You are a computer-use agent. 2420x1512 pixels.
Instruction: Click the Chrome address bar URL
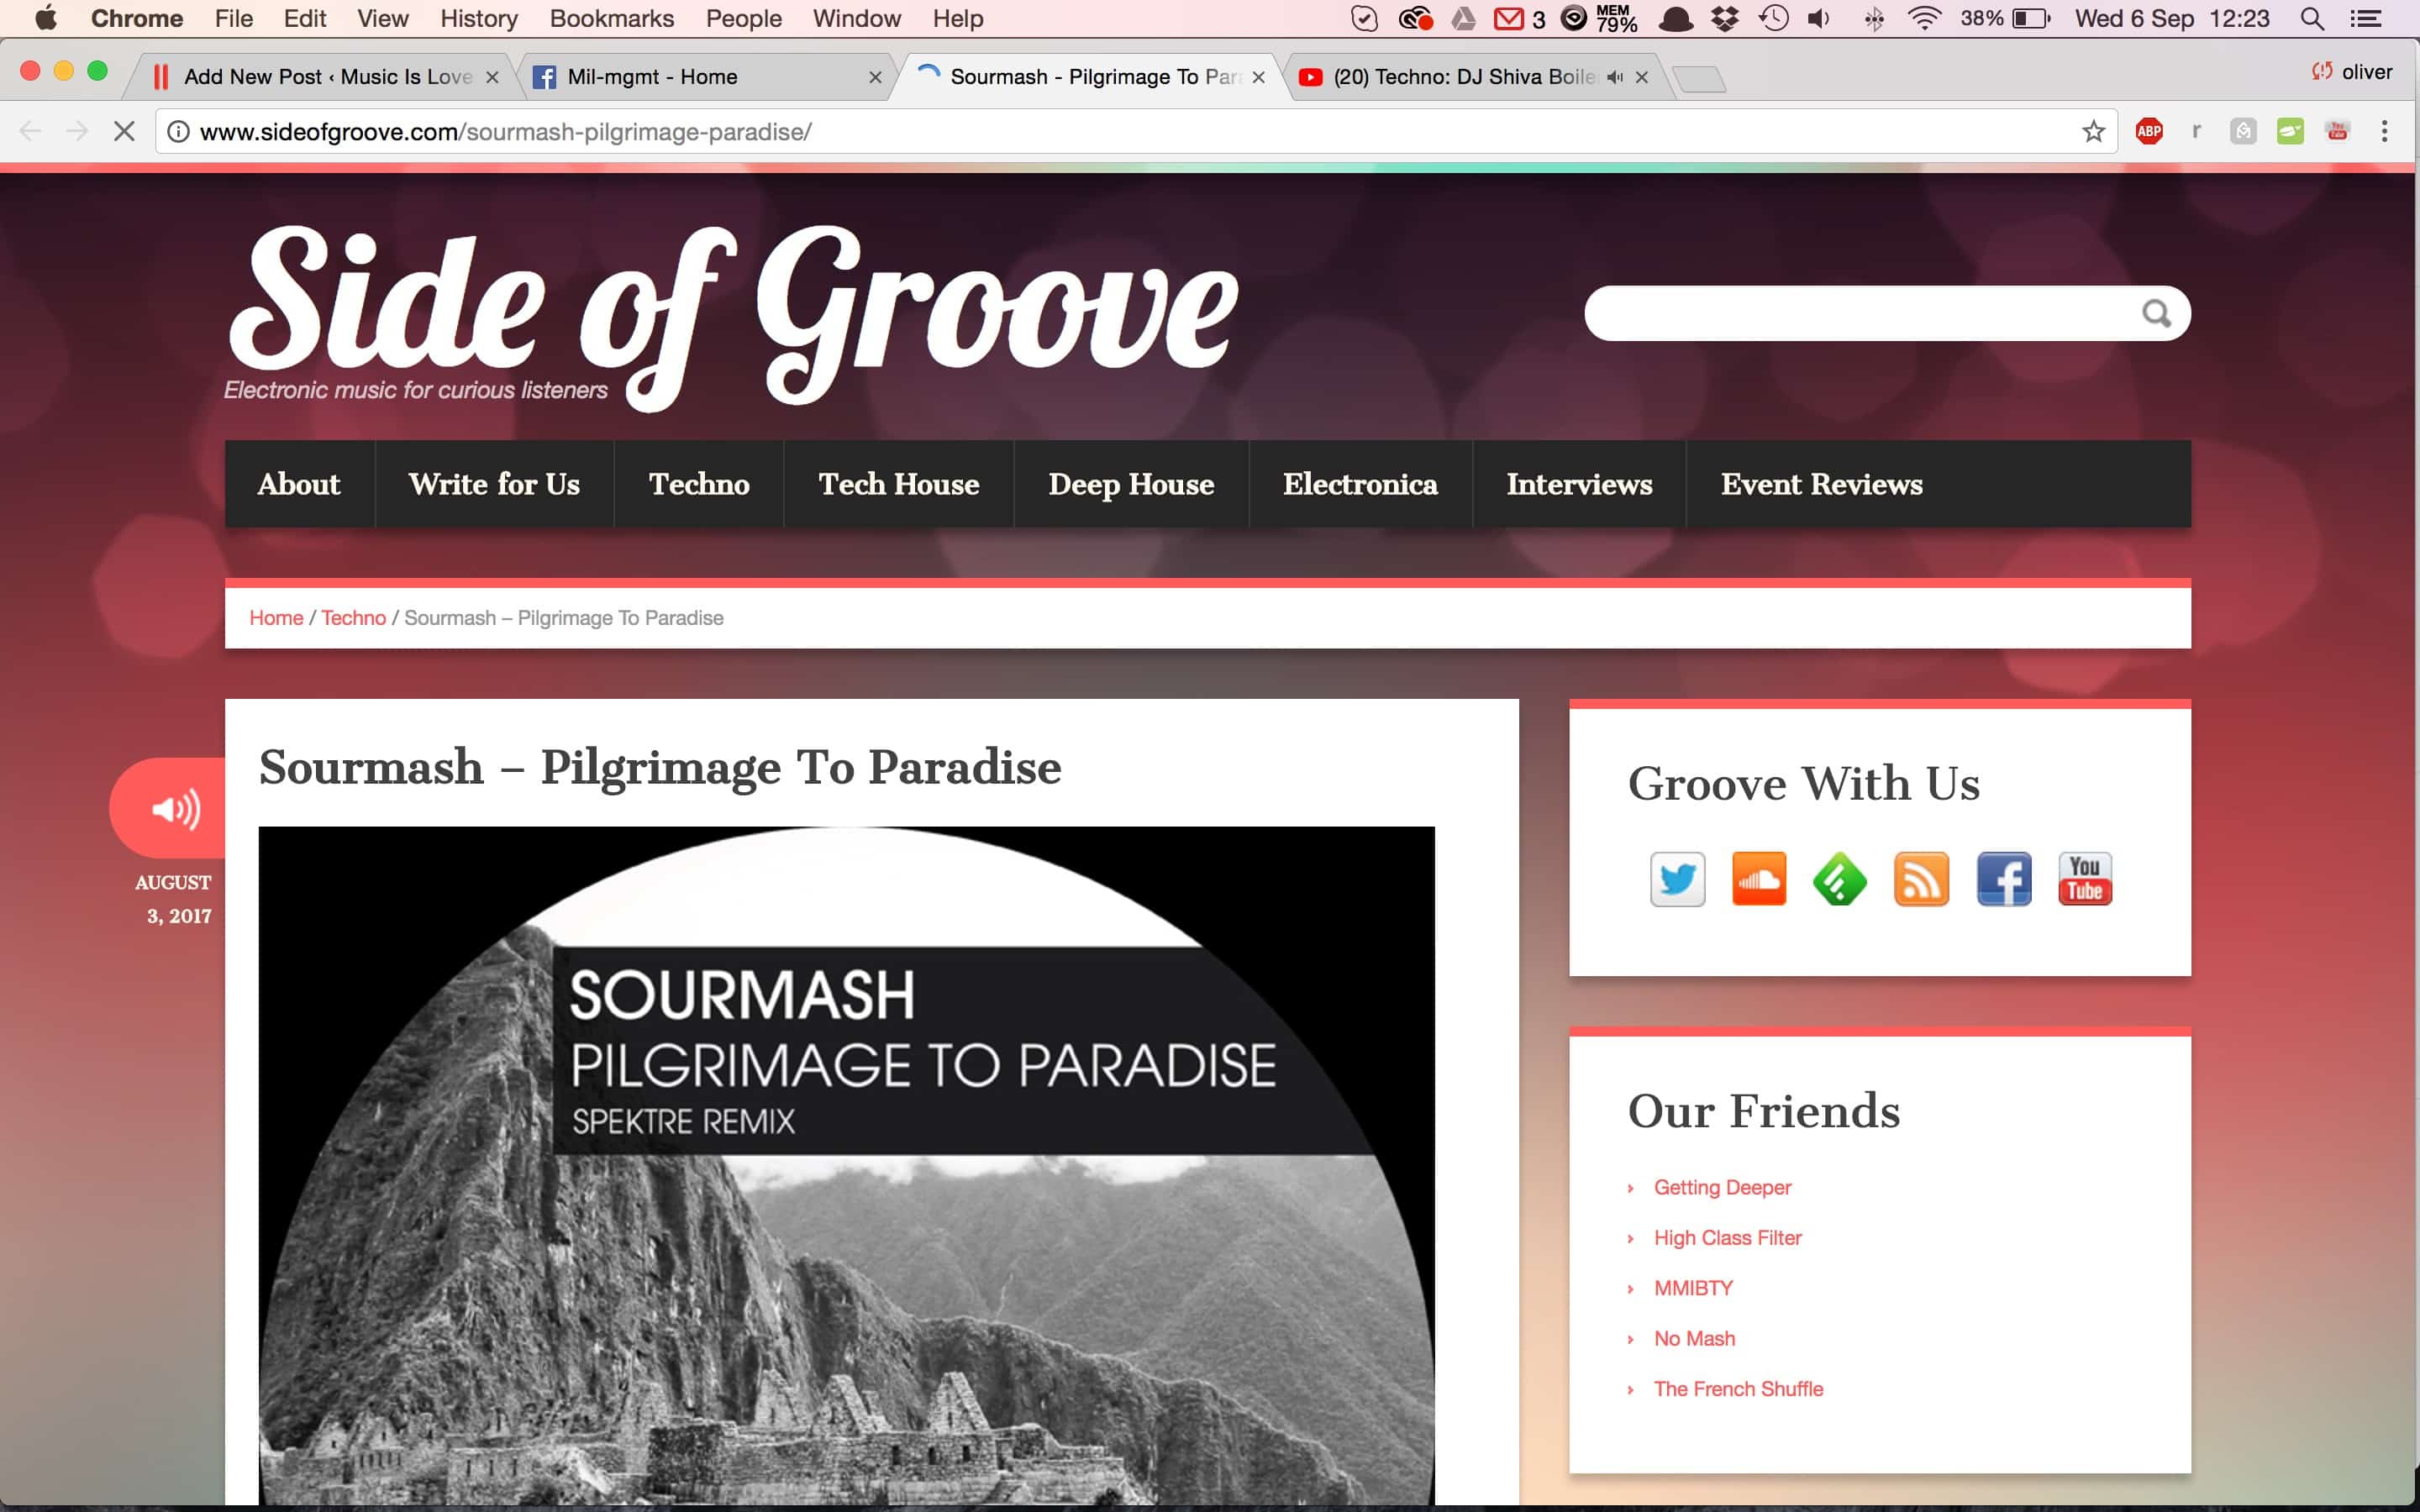coord(506,131)
